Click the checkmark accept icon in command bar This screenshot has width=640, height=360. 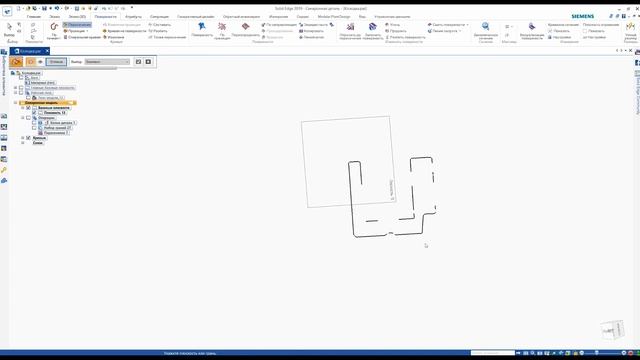coord(138,62)
